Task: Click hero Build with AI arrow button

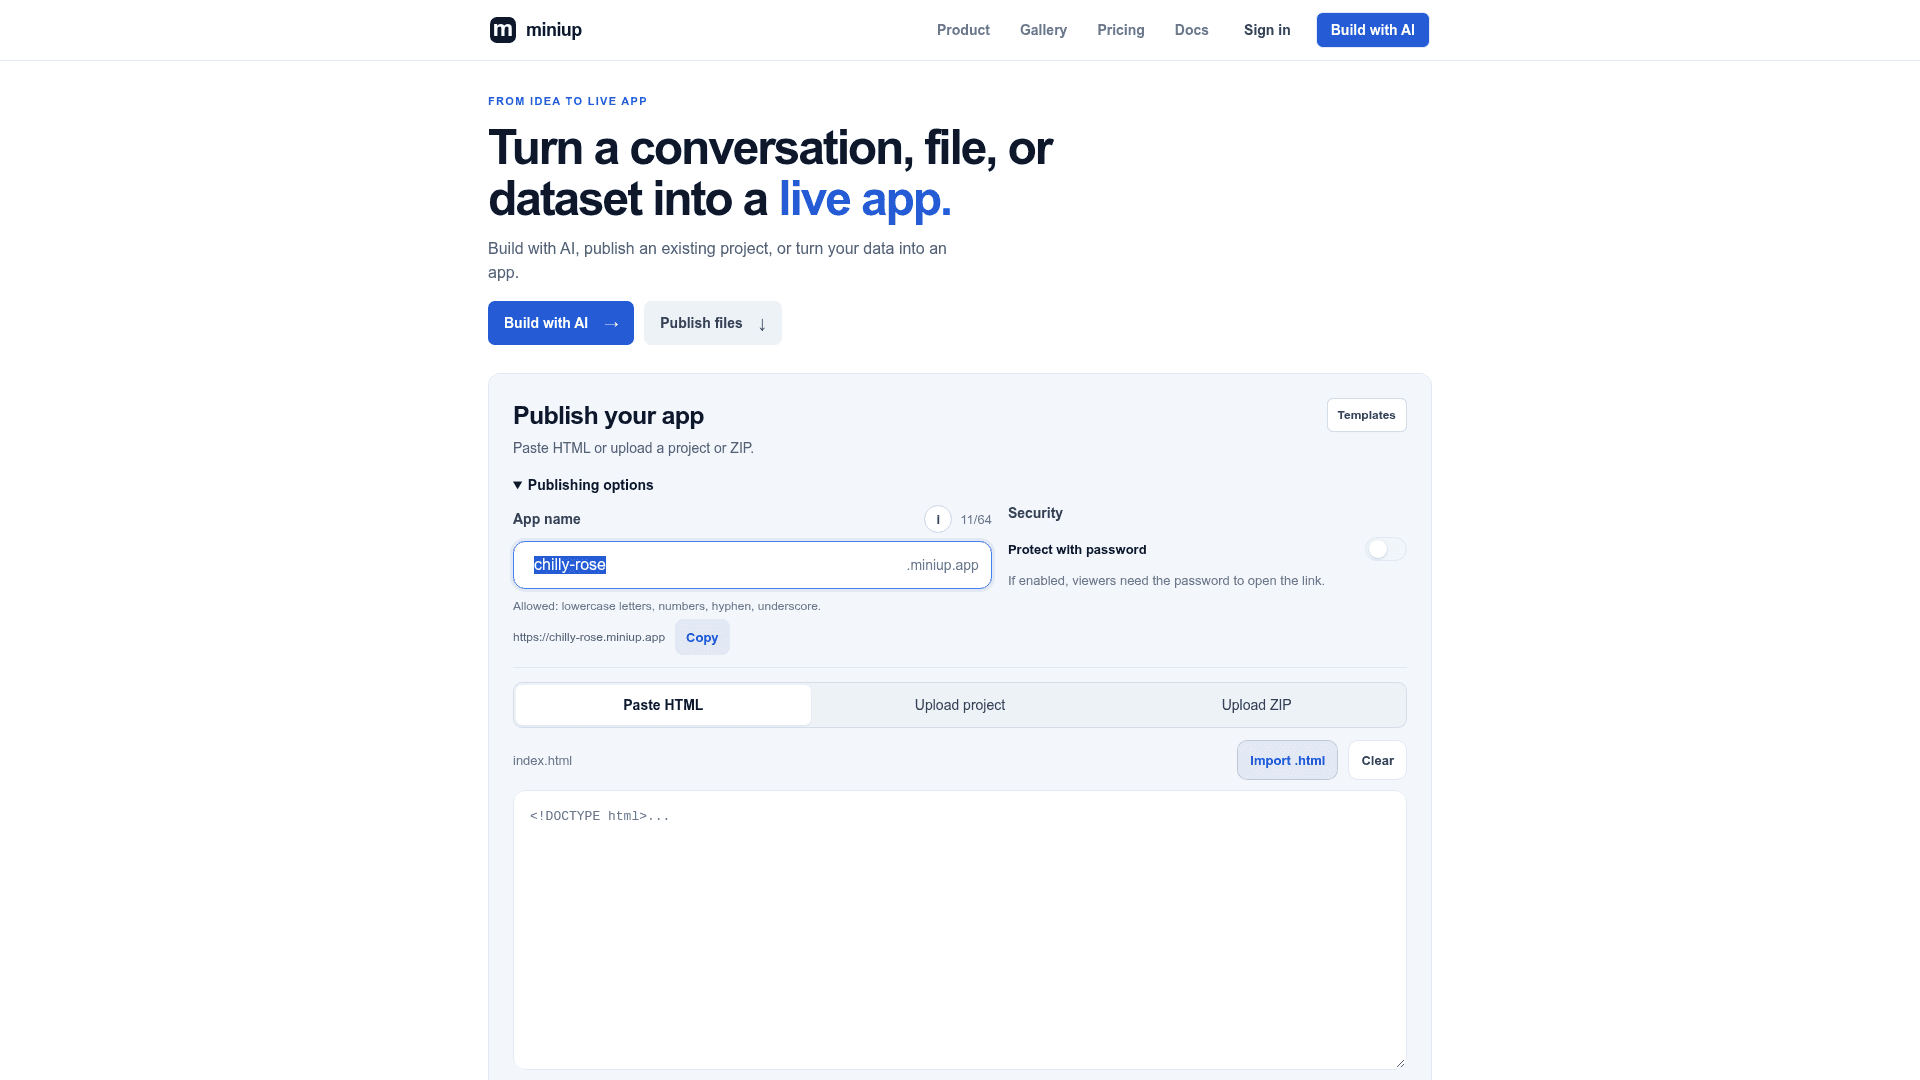Action: (x=561, y=323)
